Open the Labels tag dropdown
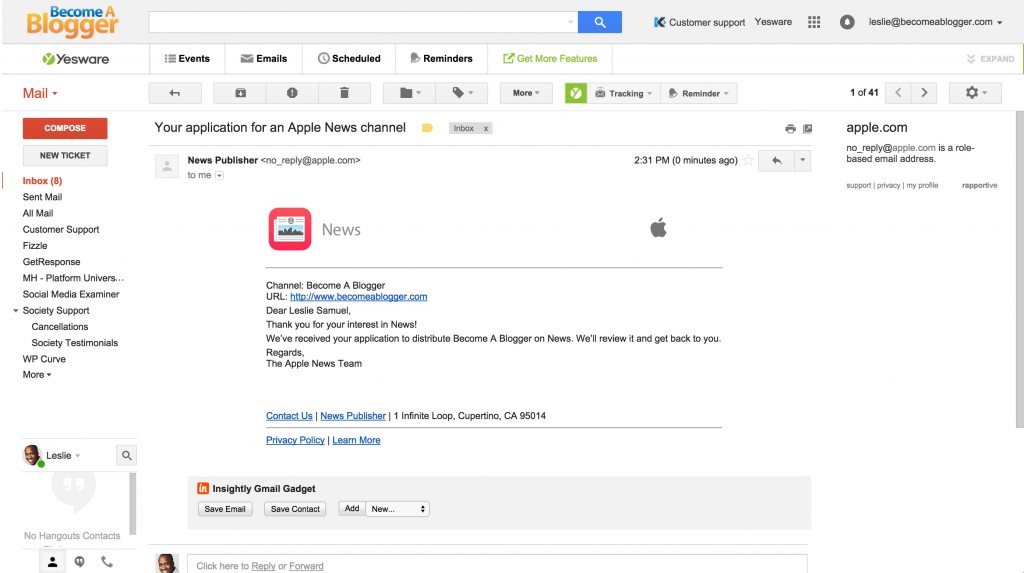 coord(462,93)
